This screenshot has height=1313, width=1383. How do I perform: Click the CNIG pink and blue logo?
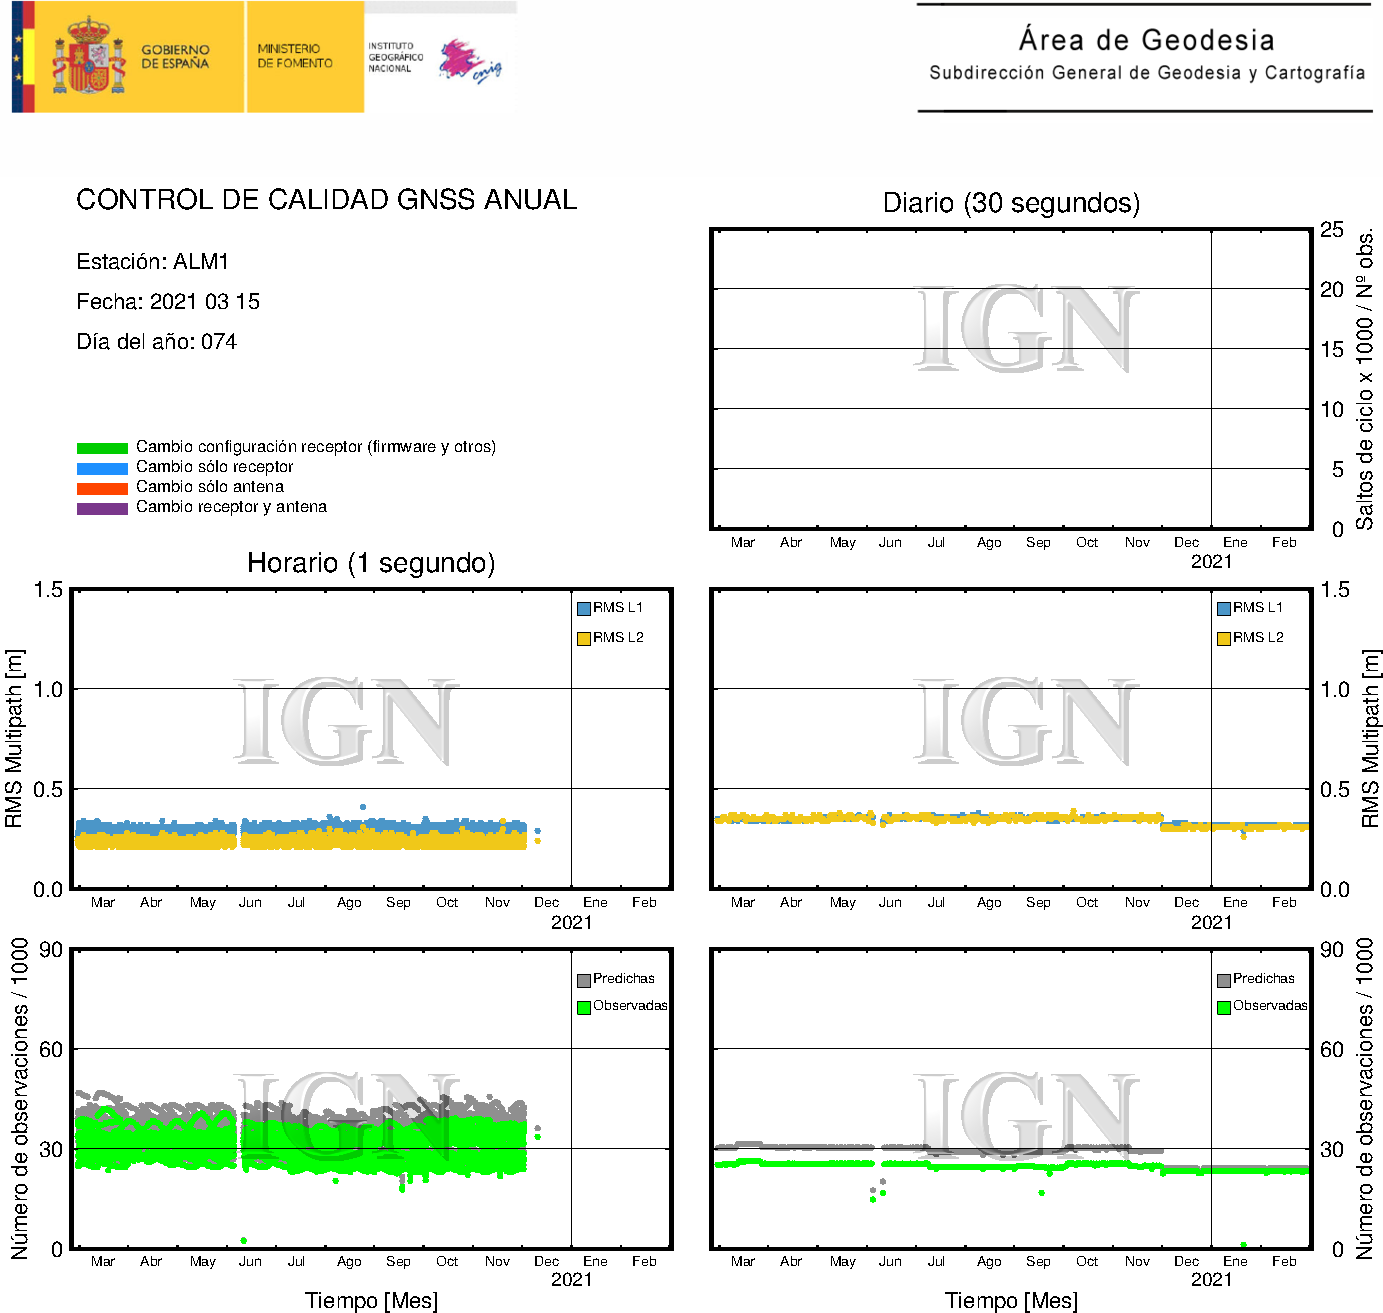pos(470,61)
